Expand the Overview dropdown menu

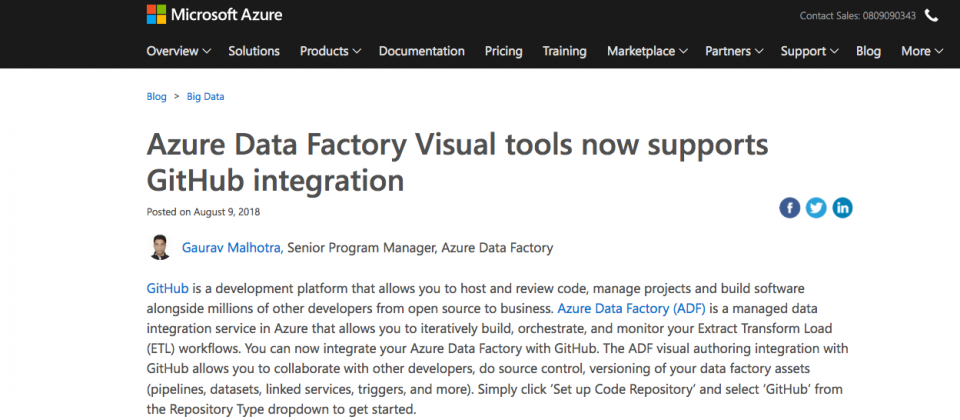[x=179, y=51]
